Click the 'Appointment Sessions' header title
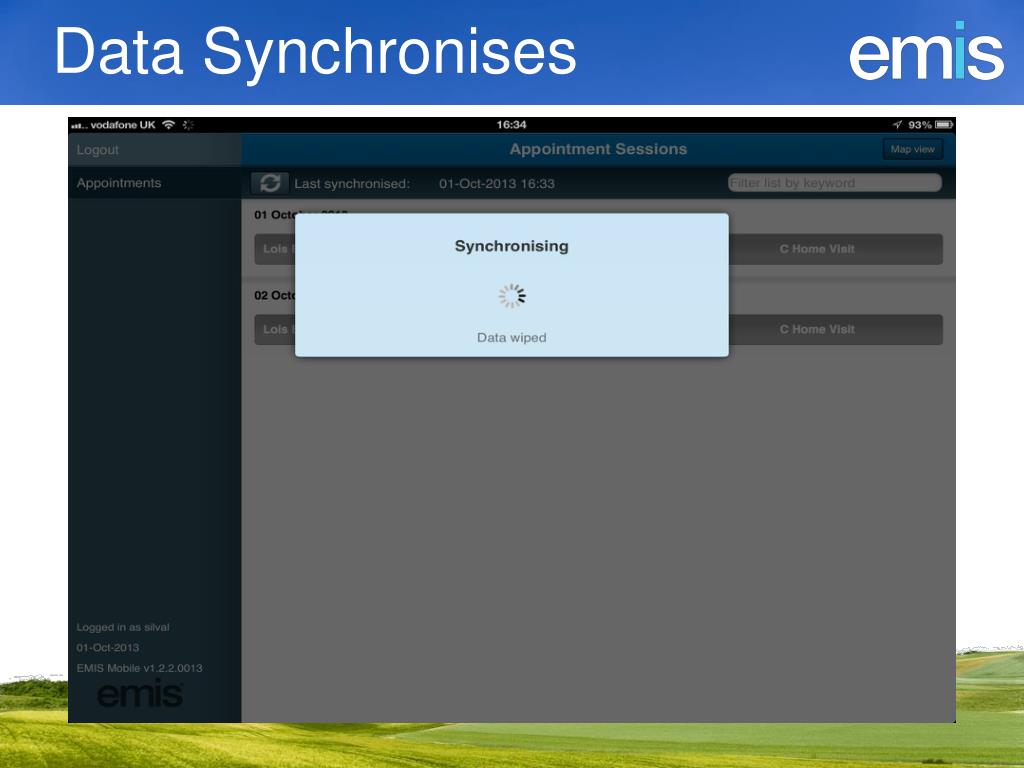The height and width of the screenshot is (768, 1024). tap(598, 149)
